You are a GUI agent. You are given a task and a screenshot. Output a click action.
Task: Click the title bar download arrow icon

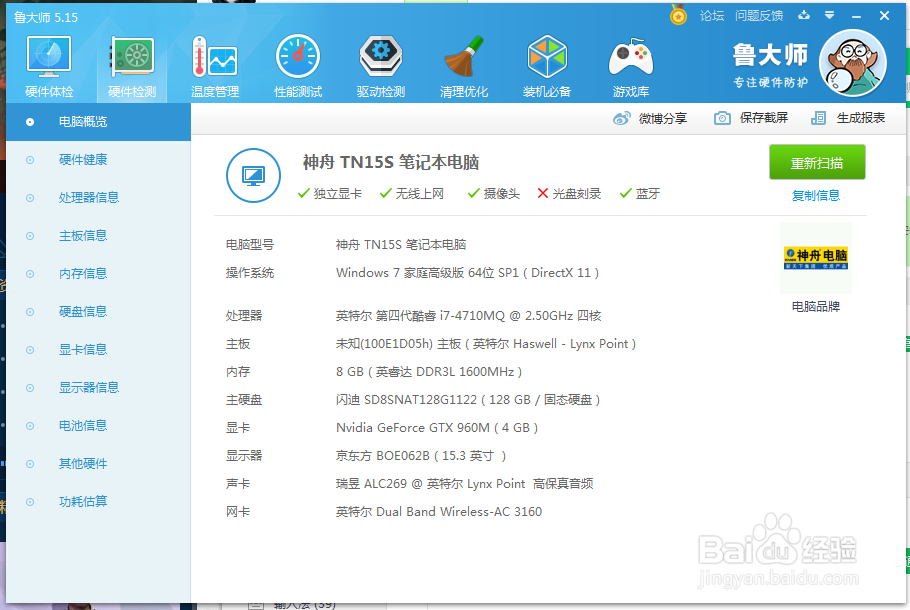click(x=804, y=16)
